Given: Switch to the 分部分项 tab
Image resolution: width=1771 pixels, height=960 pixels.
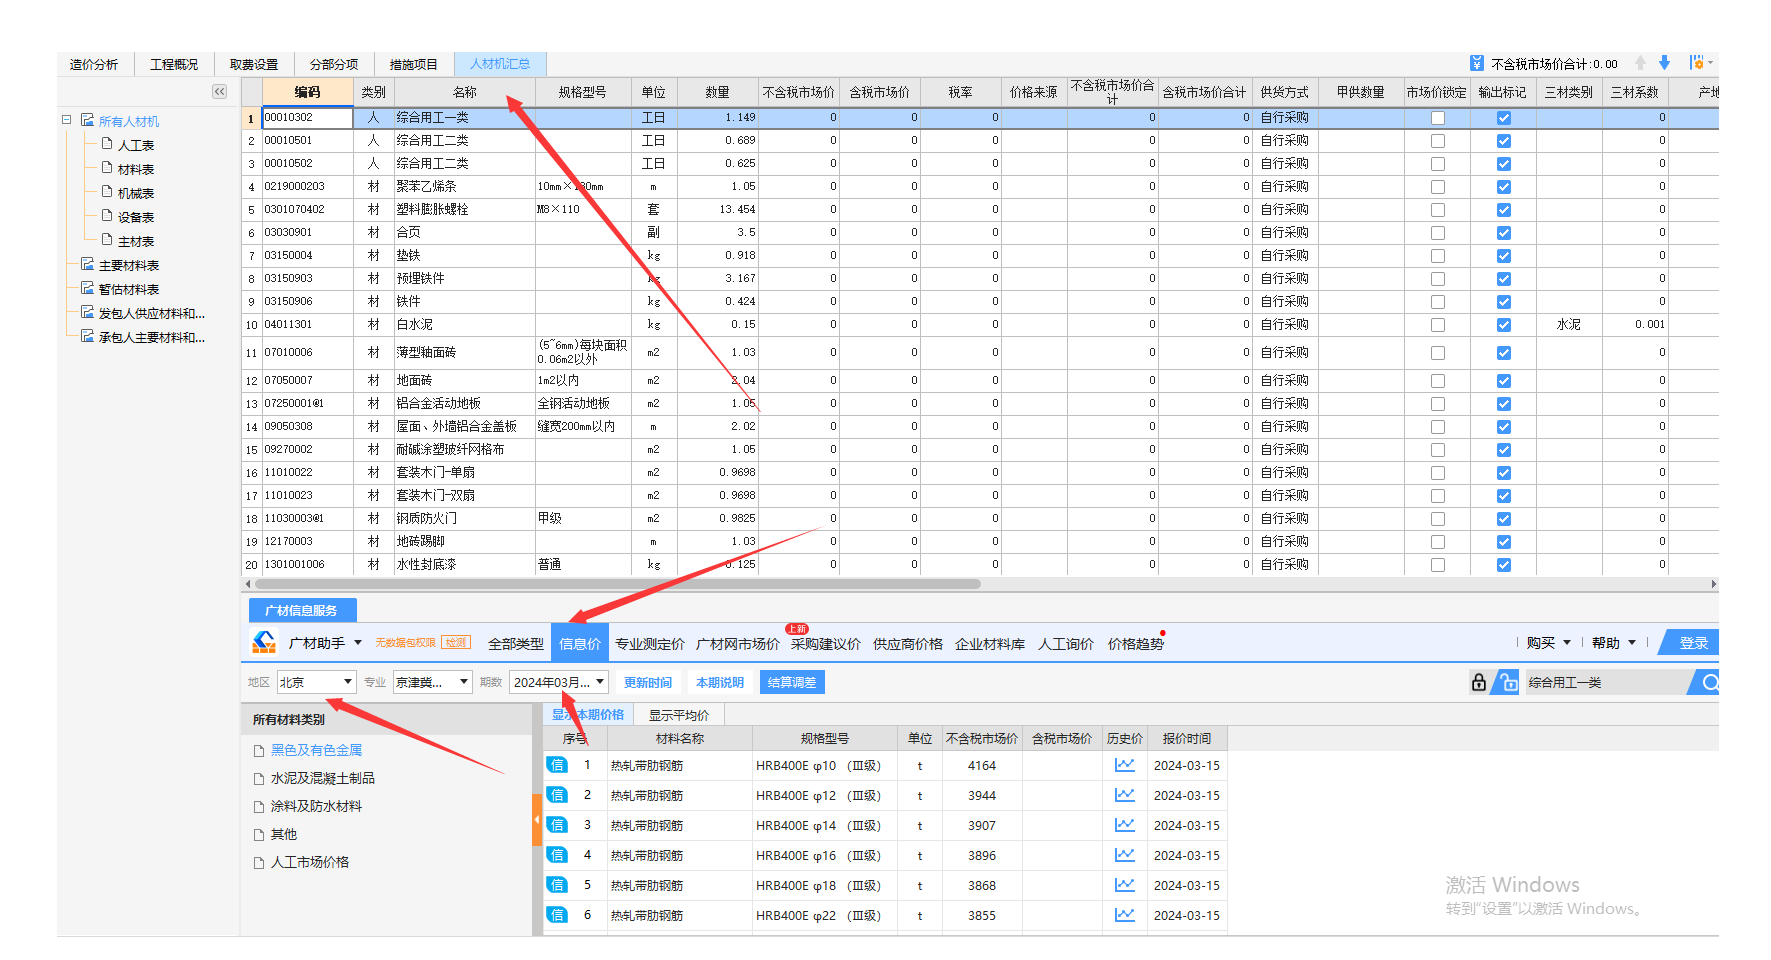Looking at the screenshot, I should tap(334, 64).
